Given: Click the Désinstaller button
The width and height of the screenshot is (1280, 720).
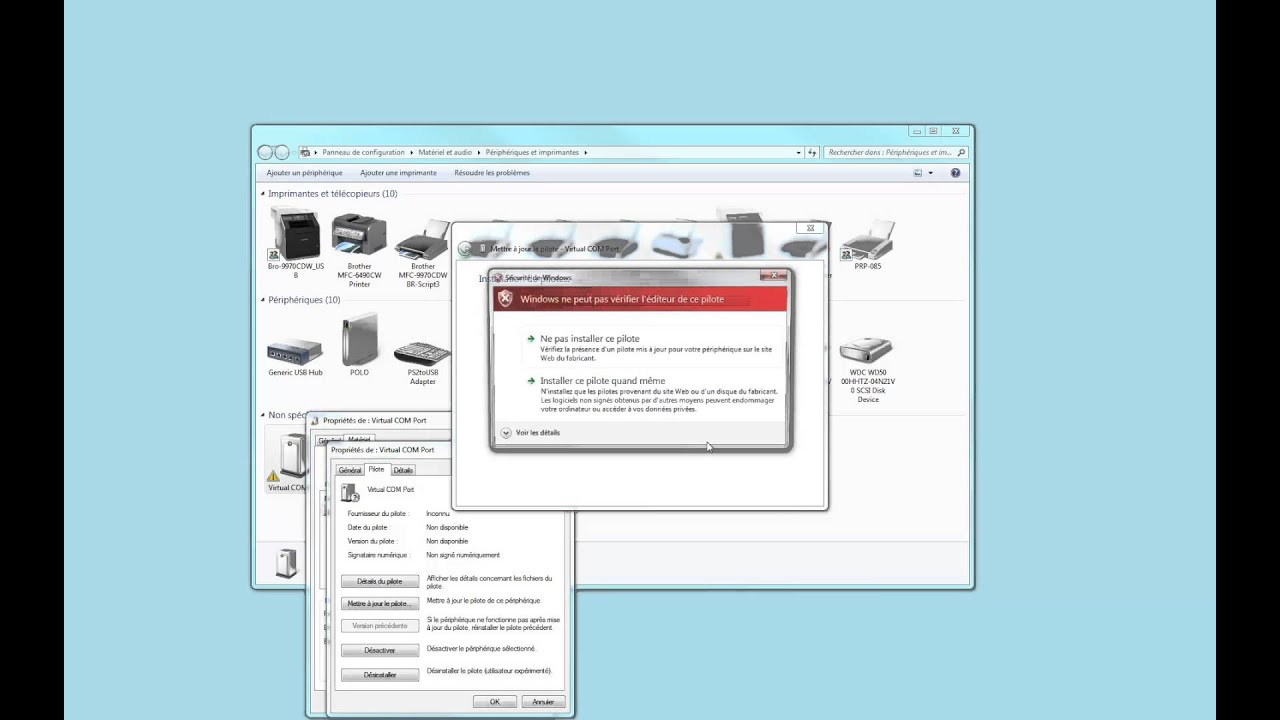Looking at the screenshot, I should (x=380, y=675).
